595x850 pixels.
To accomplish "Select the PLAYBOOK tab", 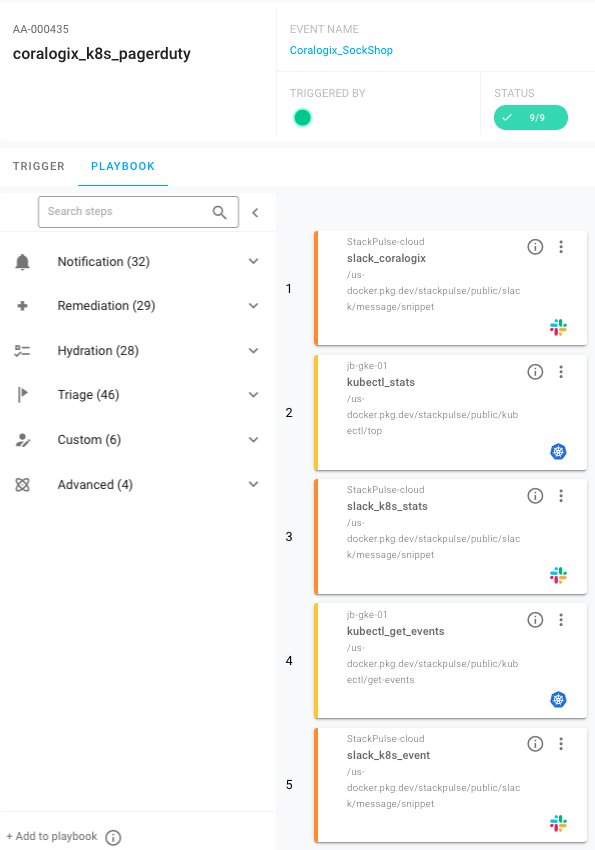I will tap(123, 166).
